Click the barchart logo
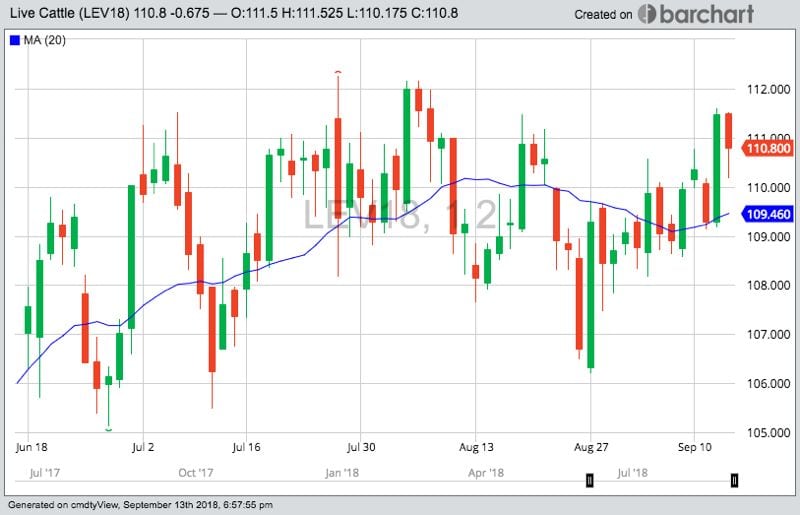The width and height of the screenshot is (800, 515). (696, 14)
